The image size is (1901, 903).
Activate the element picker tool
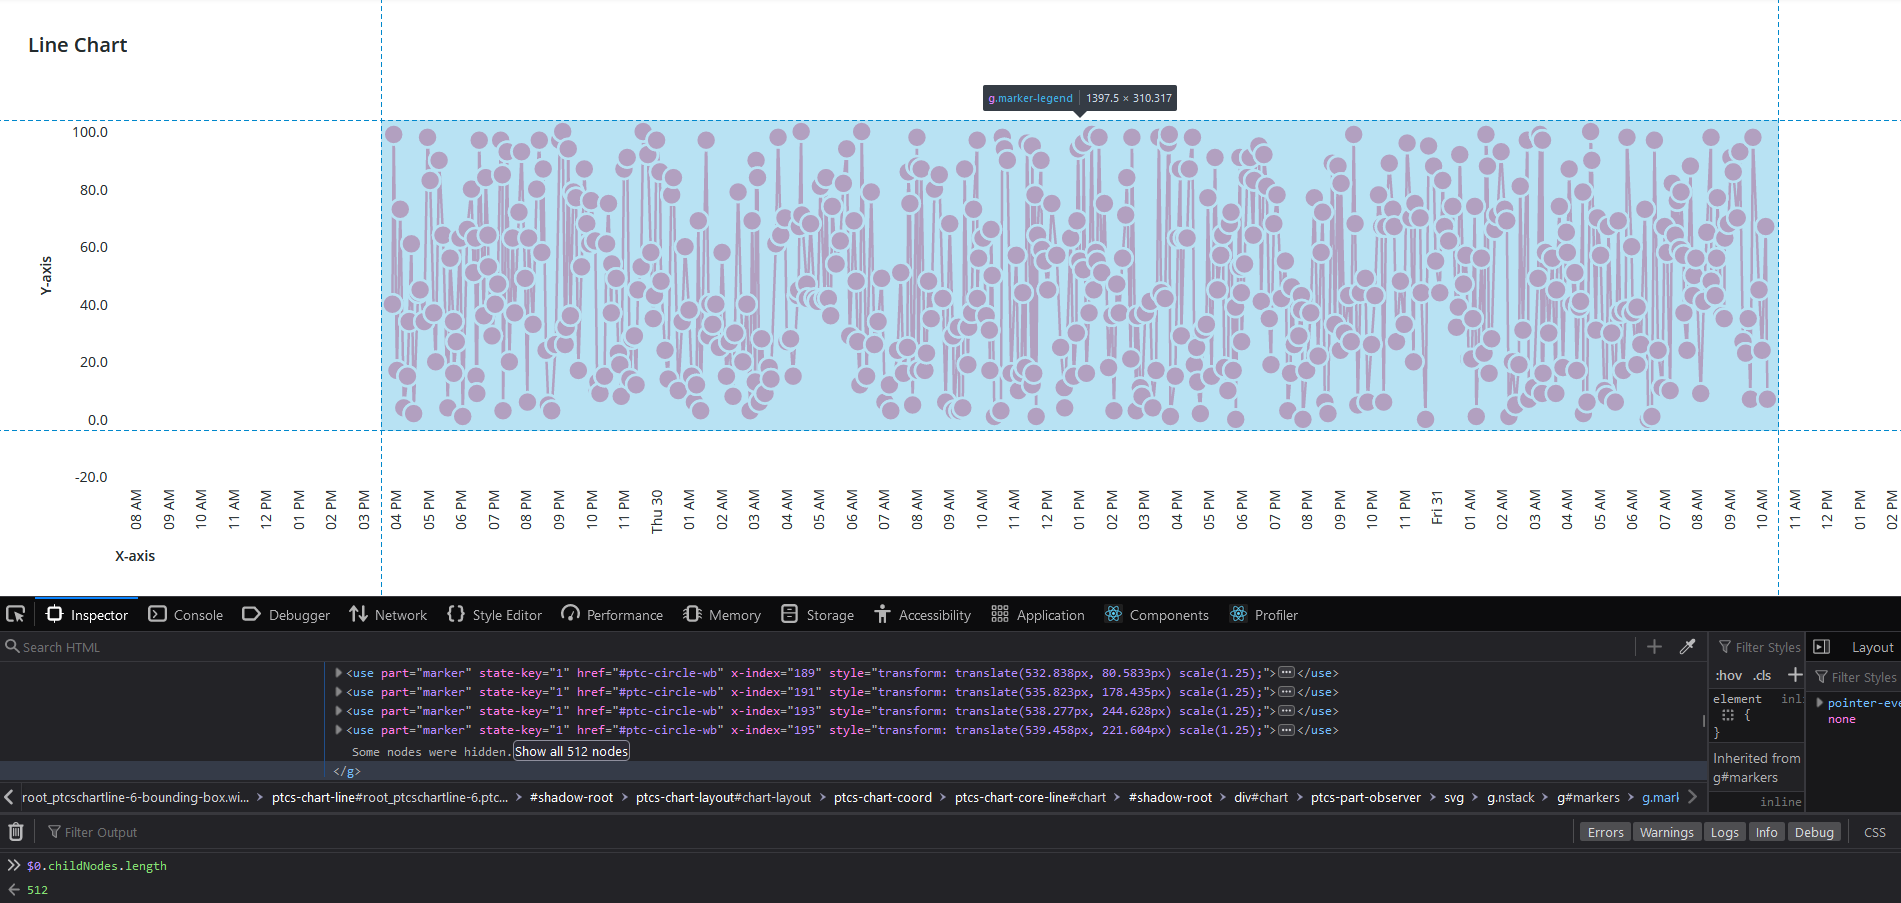[16, 614]
